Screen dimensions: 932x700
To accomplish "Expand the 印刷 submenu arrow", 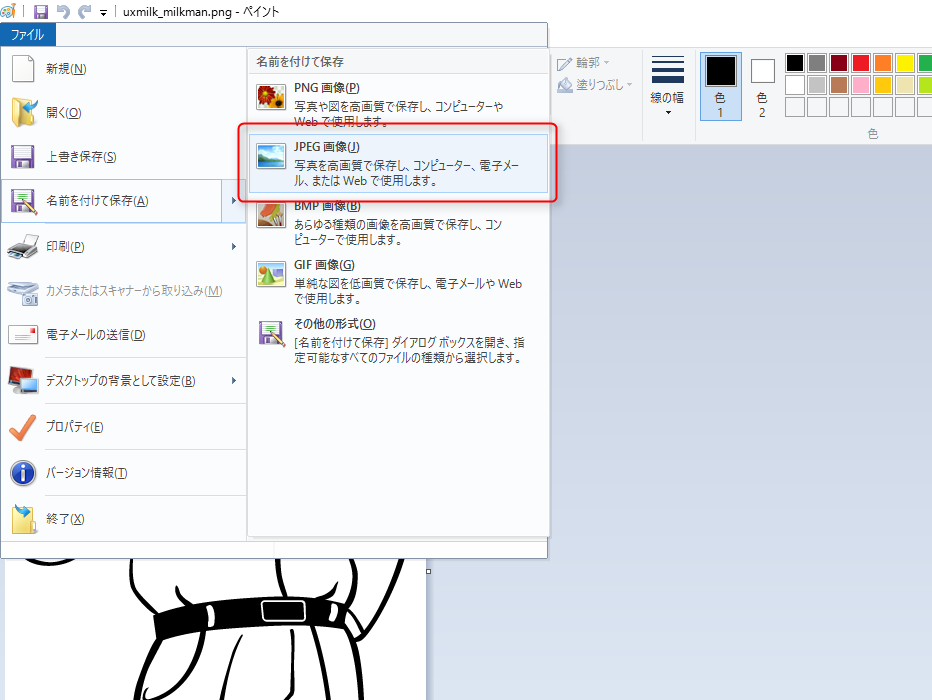I will point(234,246).
